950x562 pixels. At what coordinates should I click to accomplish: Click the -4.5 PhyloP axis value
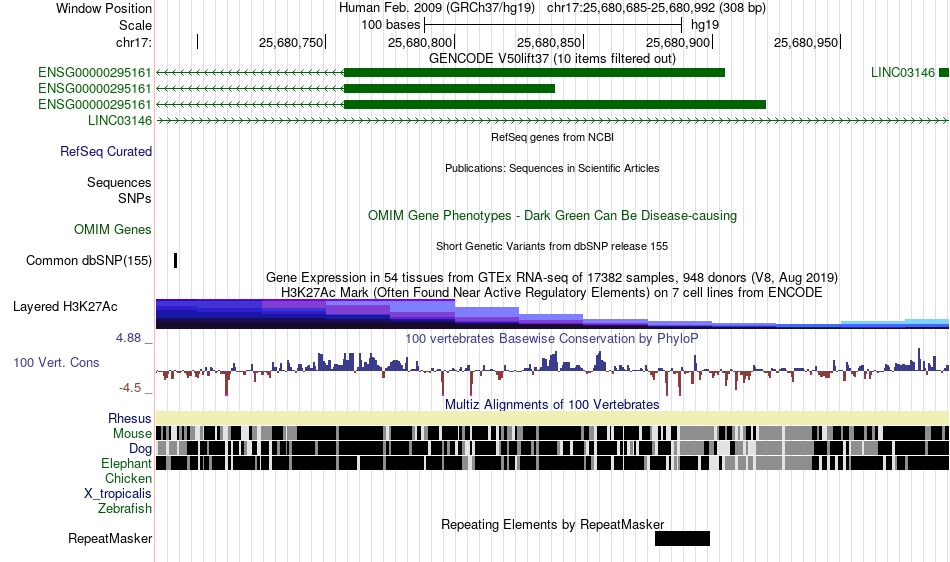pyautogui.click(x=130, y=388)
